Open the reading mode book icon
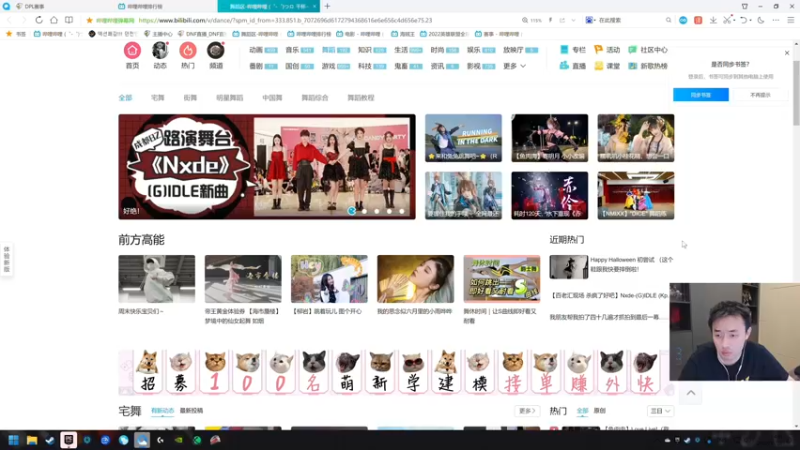 69,20
